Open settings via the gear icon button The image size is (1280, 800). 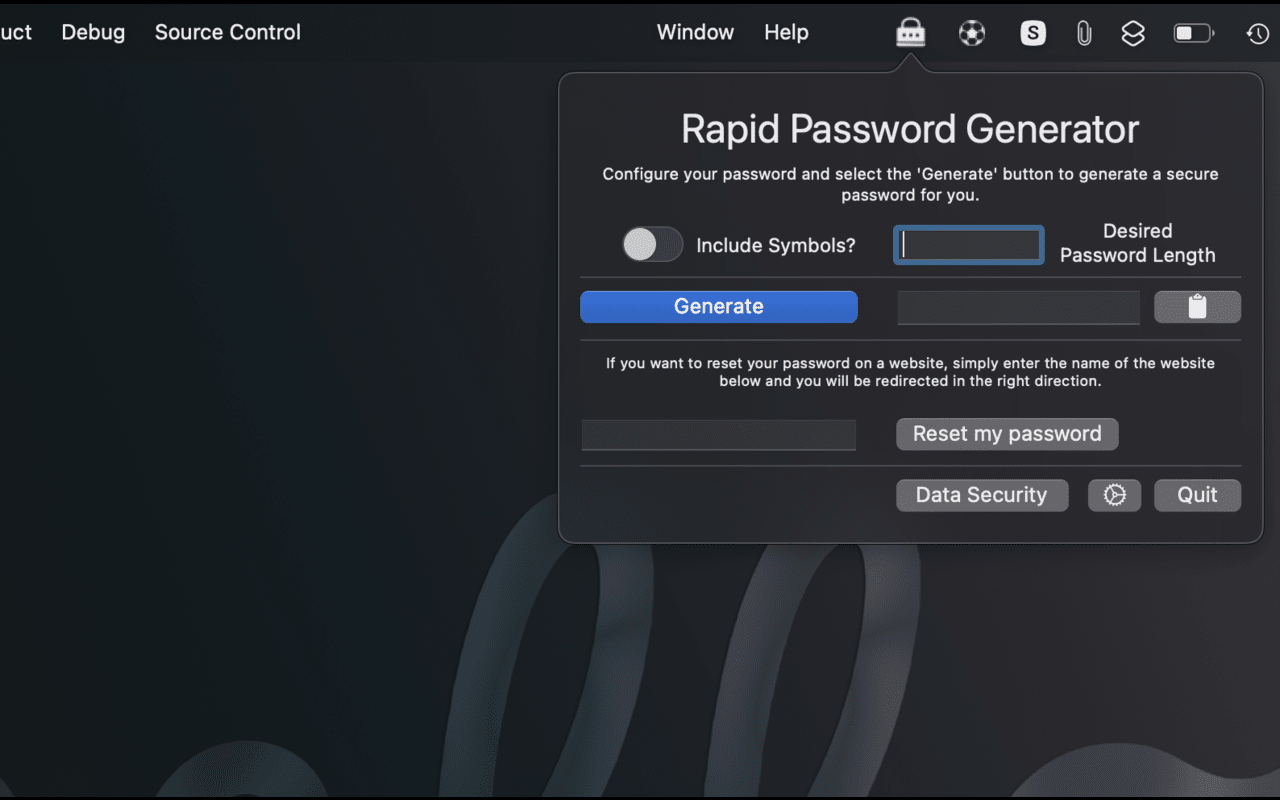point(1114,495)
